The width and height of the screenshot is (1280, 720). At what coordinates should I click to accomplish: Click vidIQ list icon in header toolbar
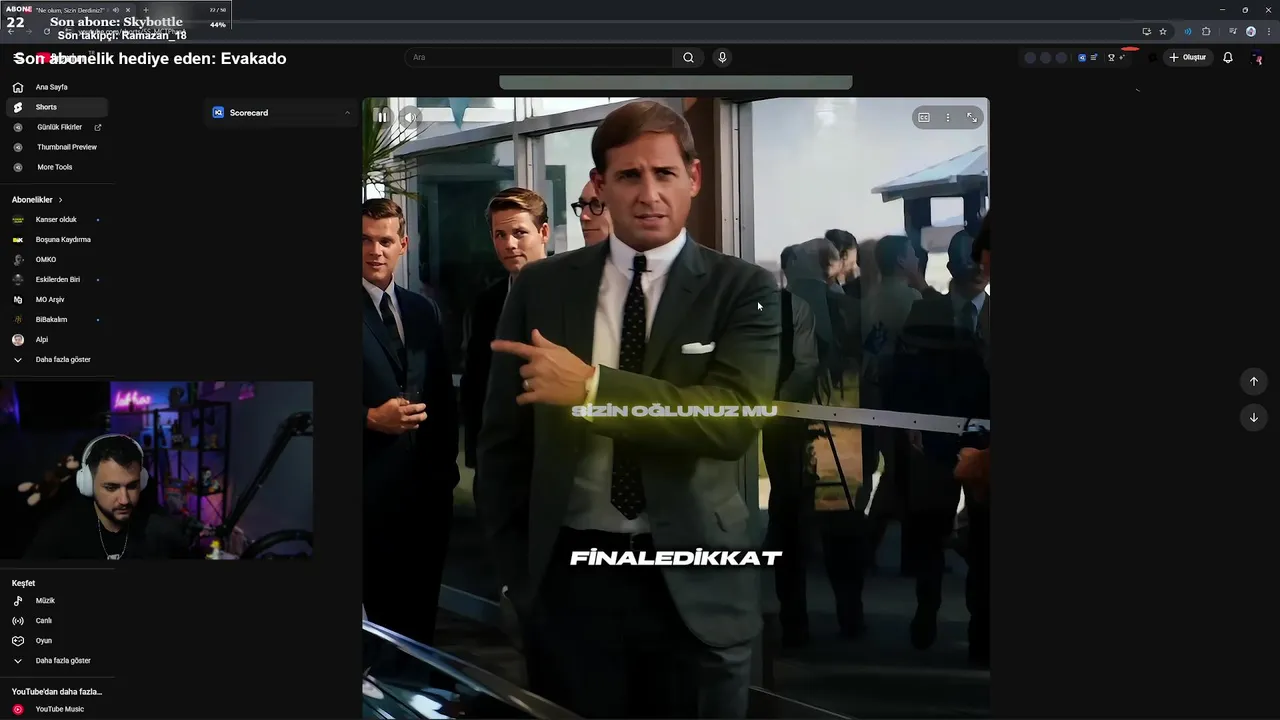[x=1094, y=57]
